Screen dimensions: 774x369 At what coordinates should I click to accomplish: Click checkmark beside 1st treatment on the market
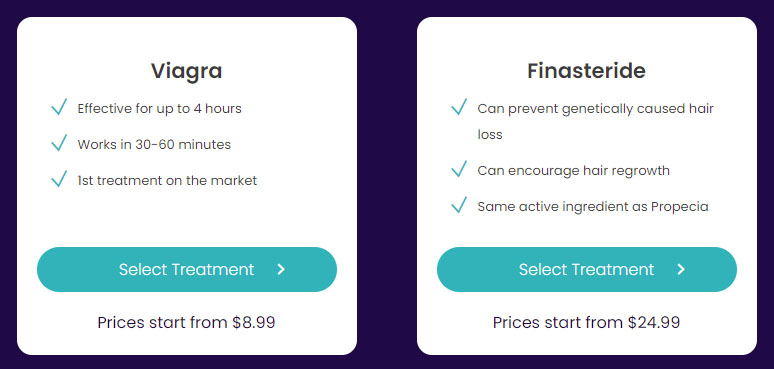click(x=59, y=179)
